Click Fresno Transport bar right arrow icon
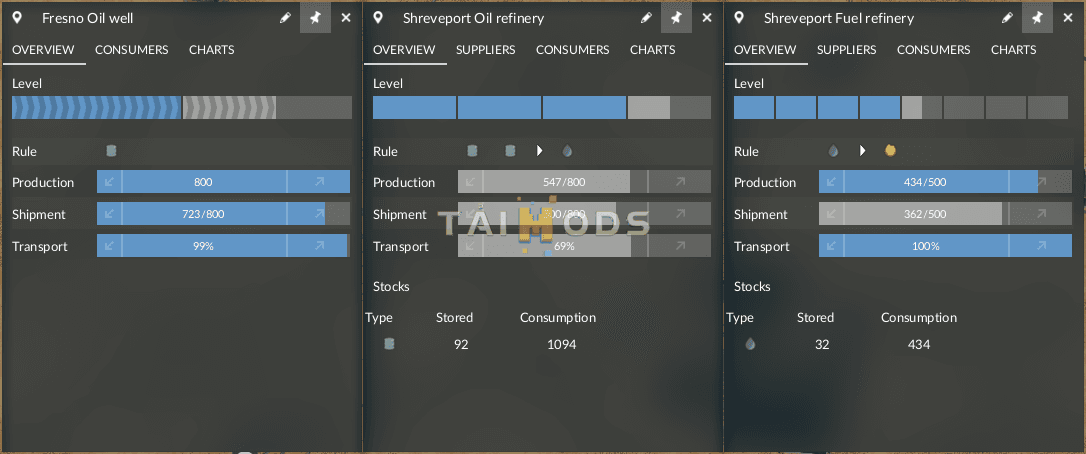Image resolution: width=1086 pixels, height=454 pixels. 319,246
